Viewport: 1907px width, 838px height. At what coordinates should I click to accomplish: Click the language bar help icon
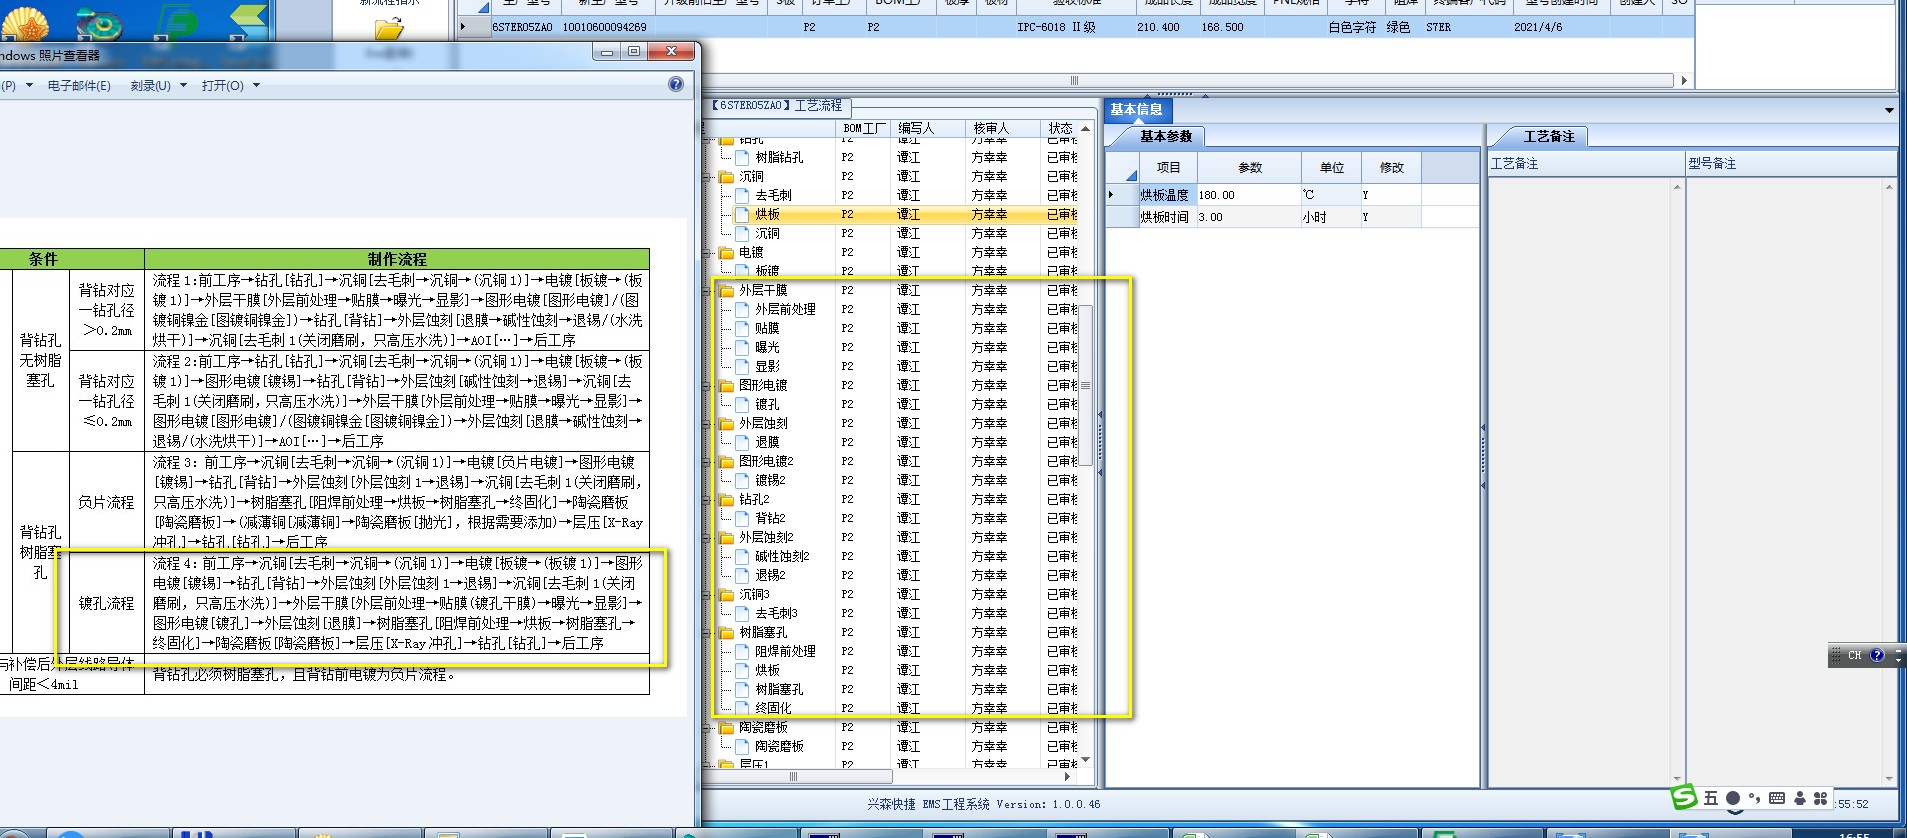tap(1877, 656)
